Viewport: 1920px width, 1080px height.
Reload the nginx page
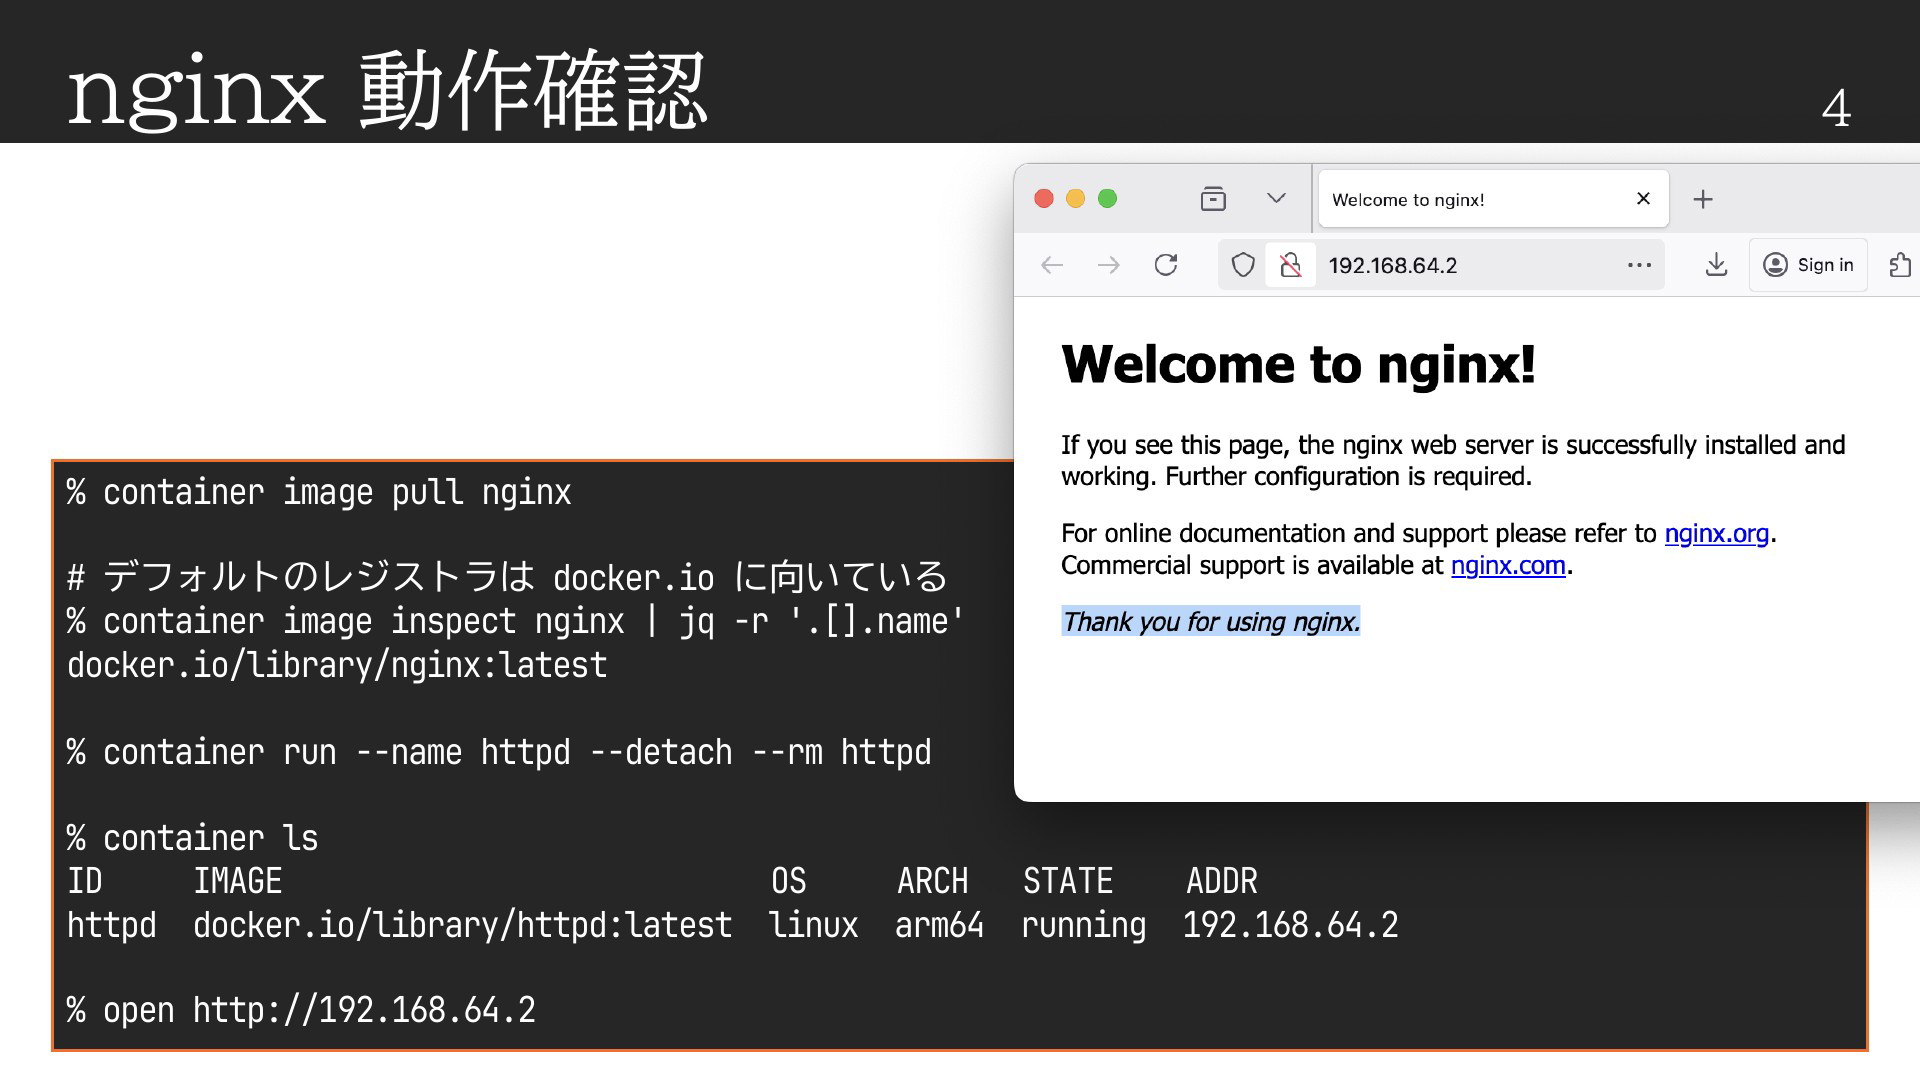1166,265
